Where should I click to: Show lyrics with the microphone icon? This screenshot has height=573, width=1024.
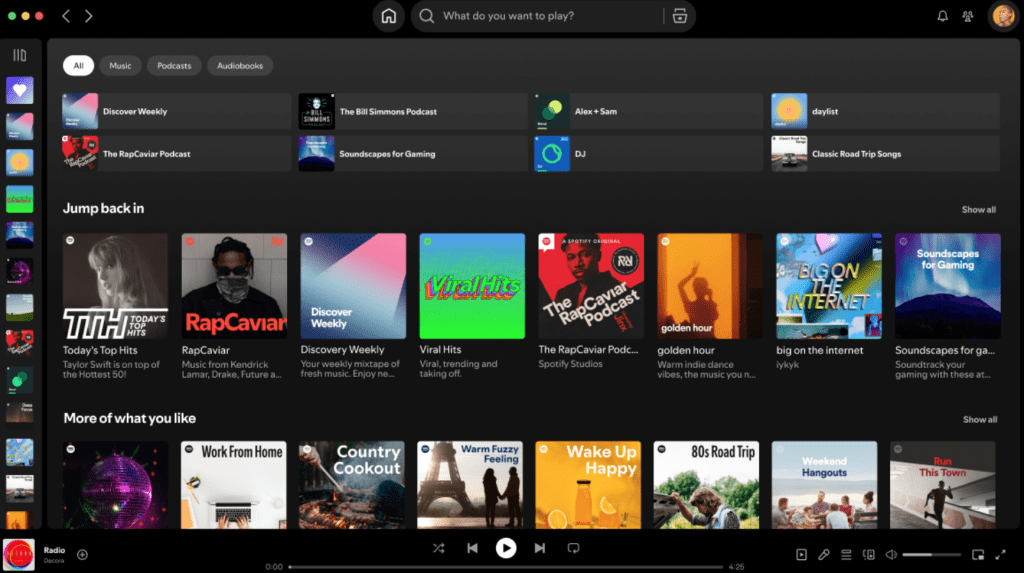tap(824, 555)
